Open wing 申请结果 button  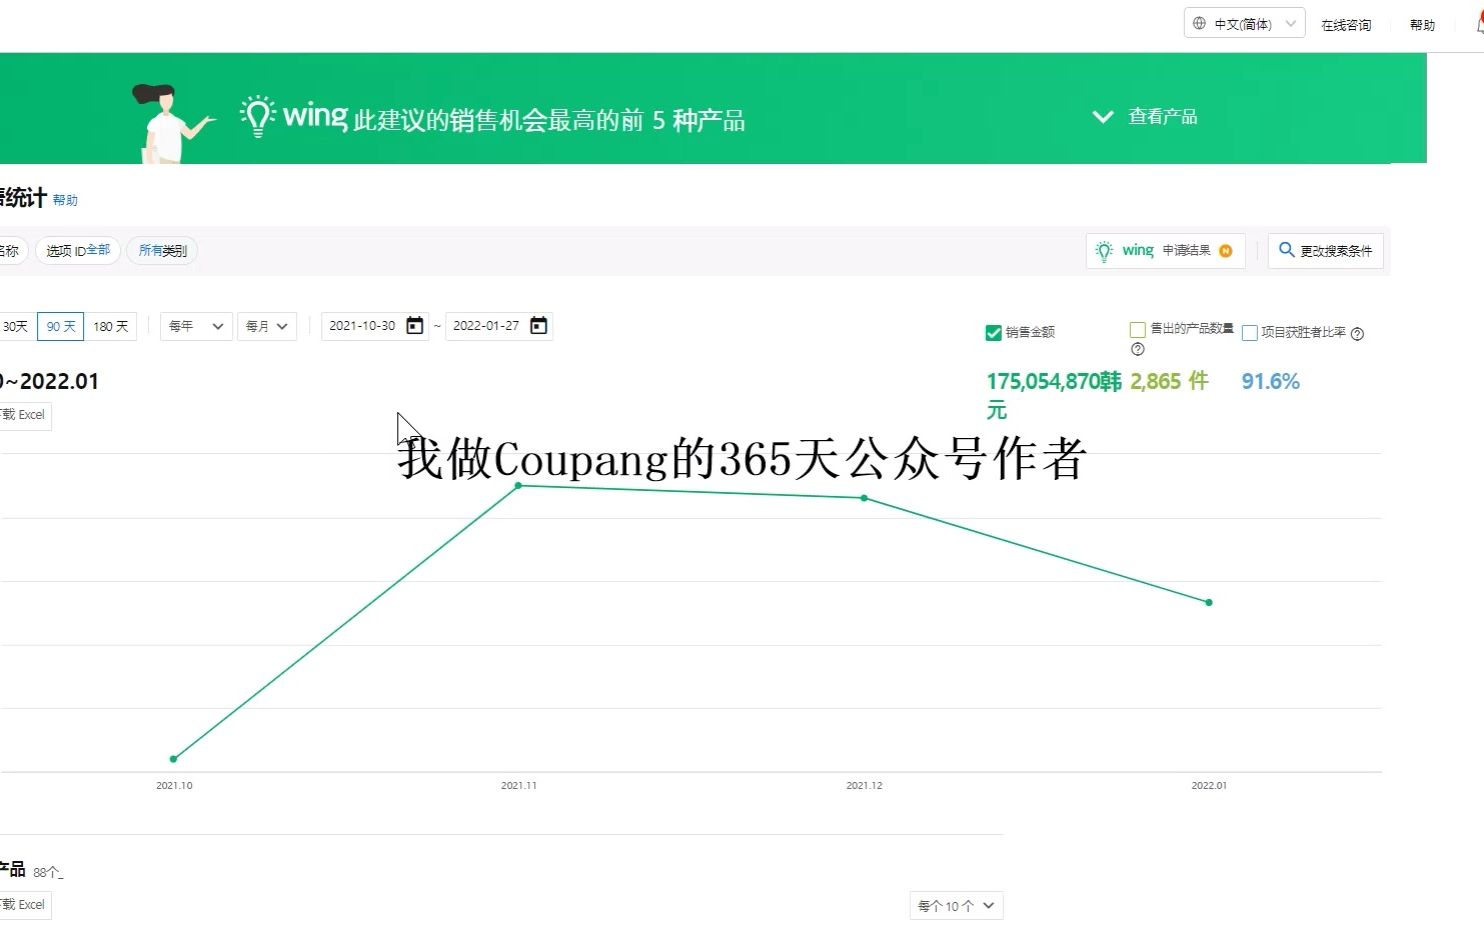pos(1165,251)
